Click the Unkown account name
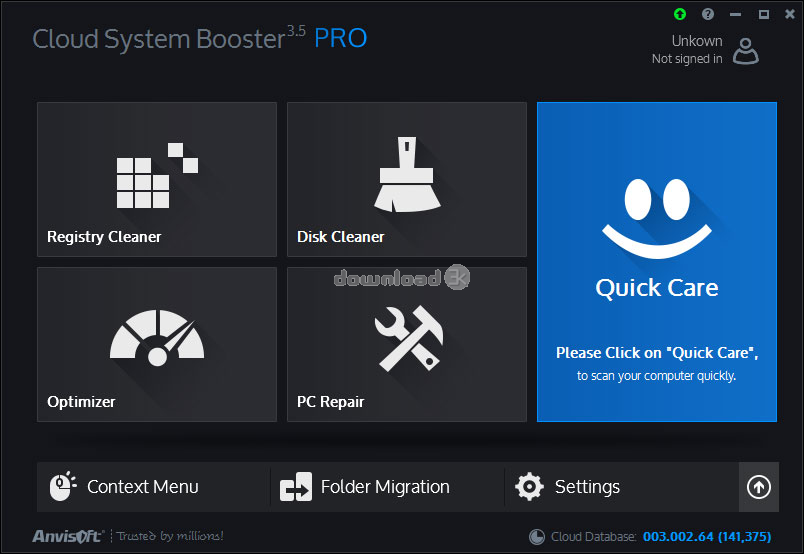804x554 pixels. 697,41
